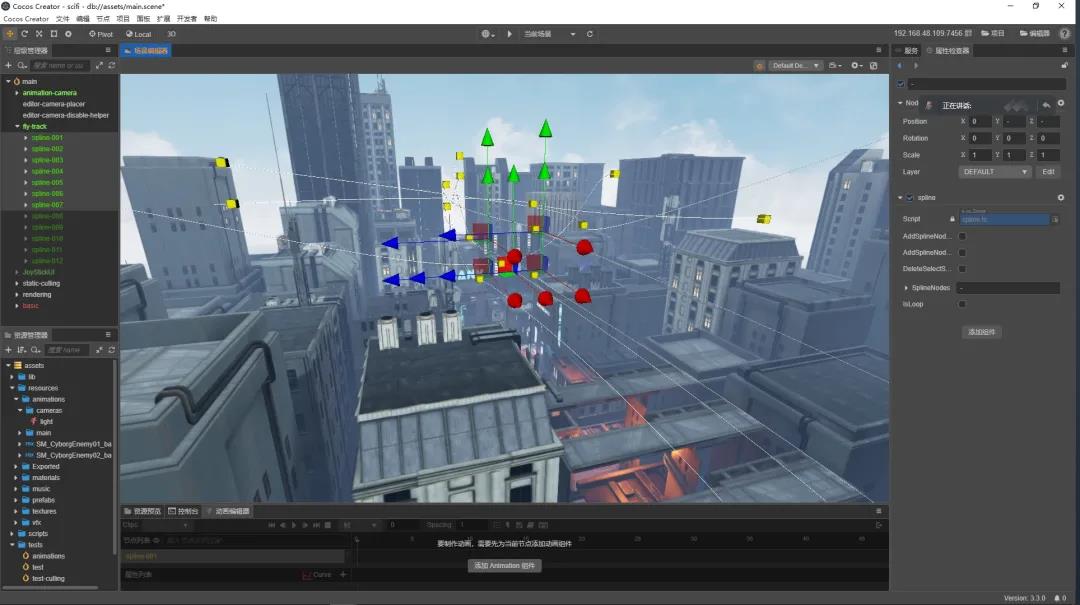Image resolution: width=1080 pixels, height=605 pixels.
Task: Collapse the fly-track node in hierarchy
Action: pos(17,127)
